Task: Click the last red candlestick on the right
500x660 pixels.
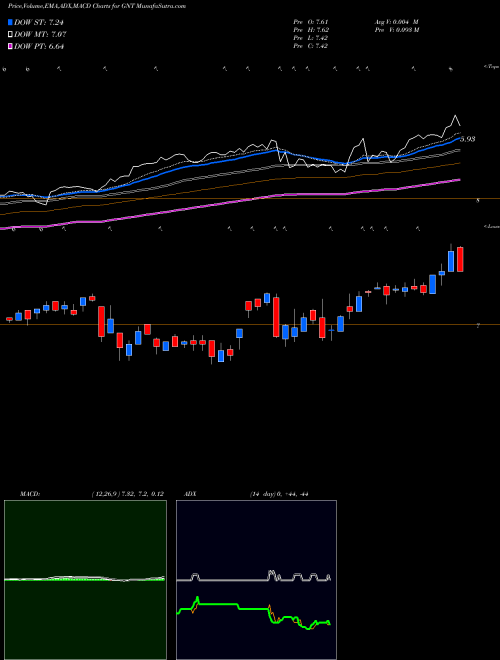Action: point(460,259)
